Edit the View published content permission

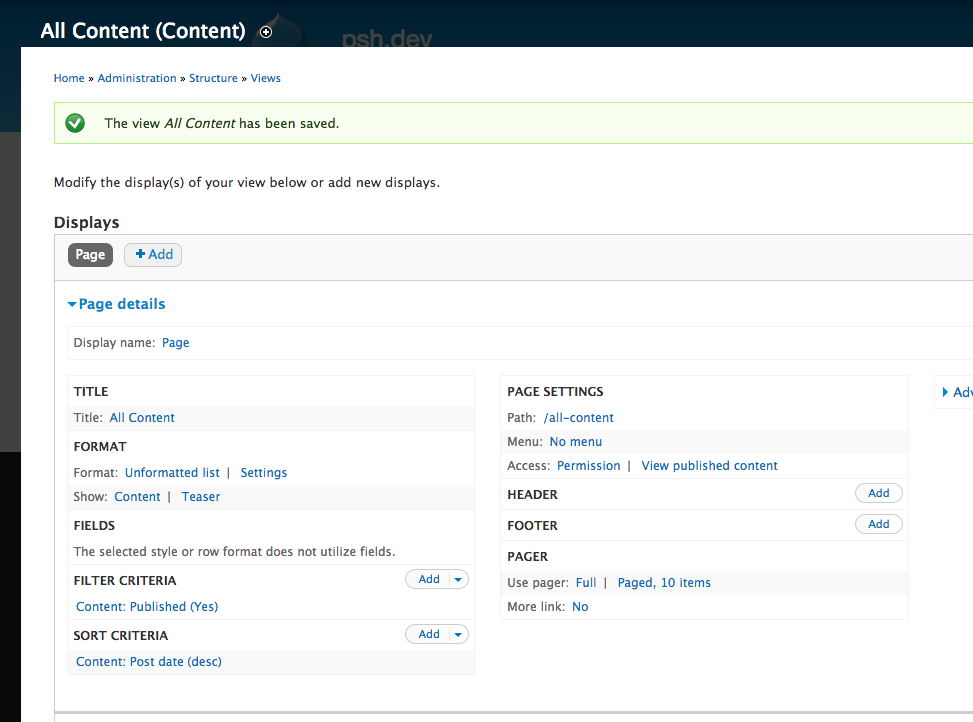click(709, 466)
